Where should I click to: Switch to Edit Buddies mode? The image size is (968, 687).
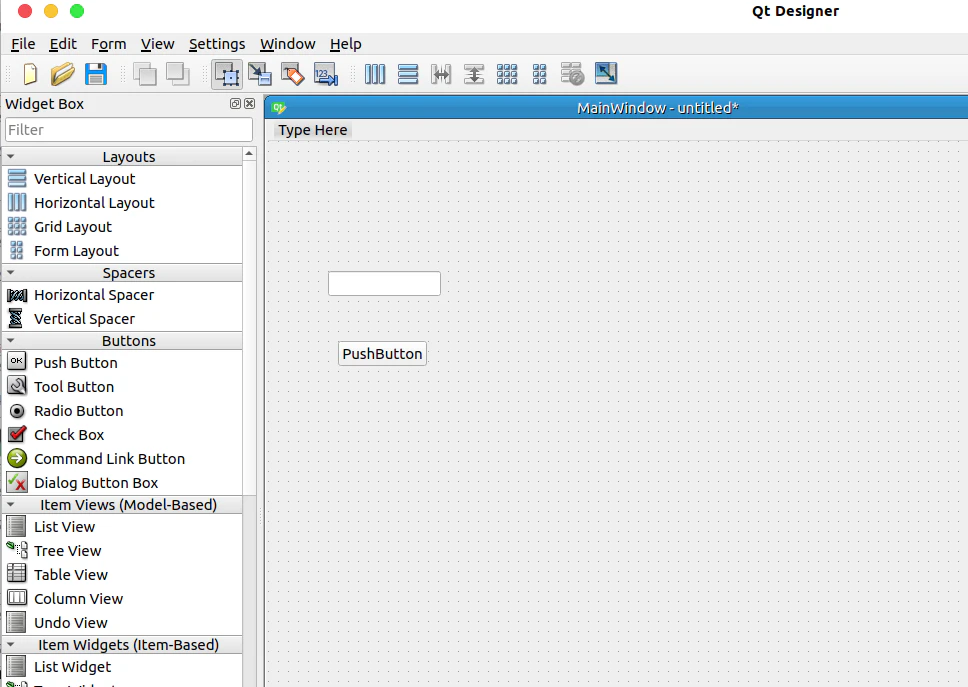coord(293,74)
